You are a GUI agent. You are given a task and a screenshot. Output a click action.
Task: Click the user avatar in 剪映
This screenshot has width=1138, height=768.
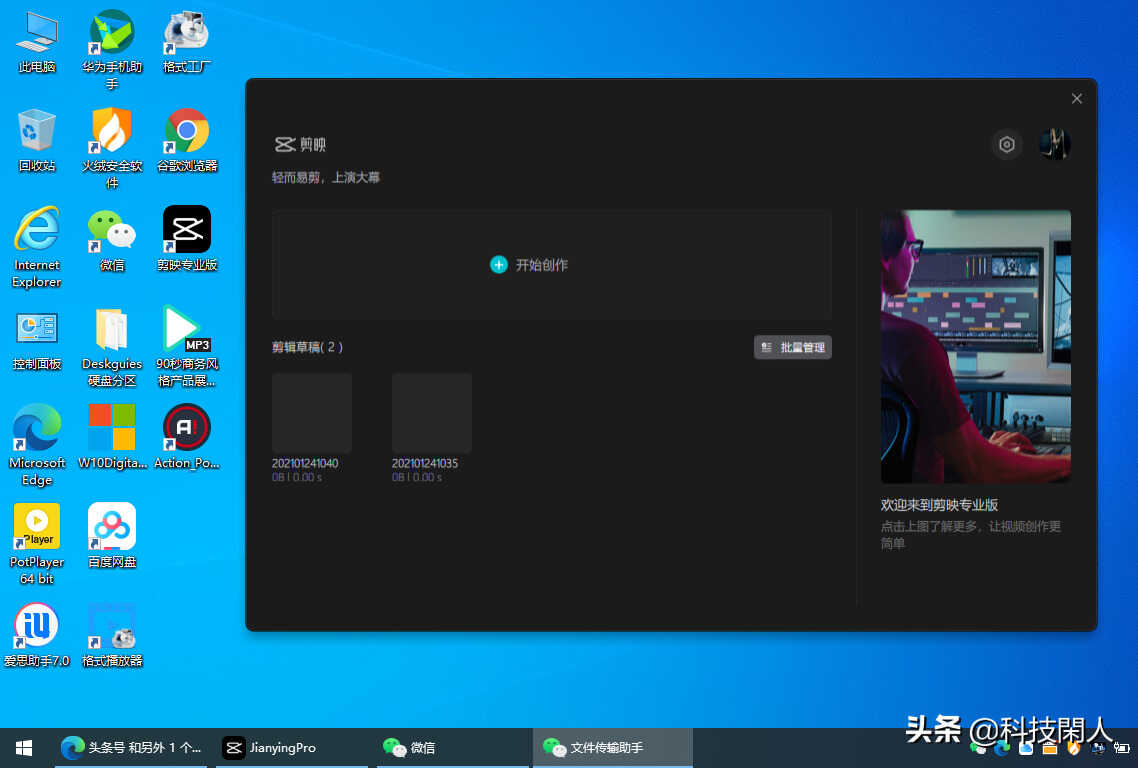(x=1055, y=144)
